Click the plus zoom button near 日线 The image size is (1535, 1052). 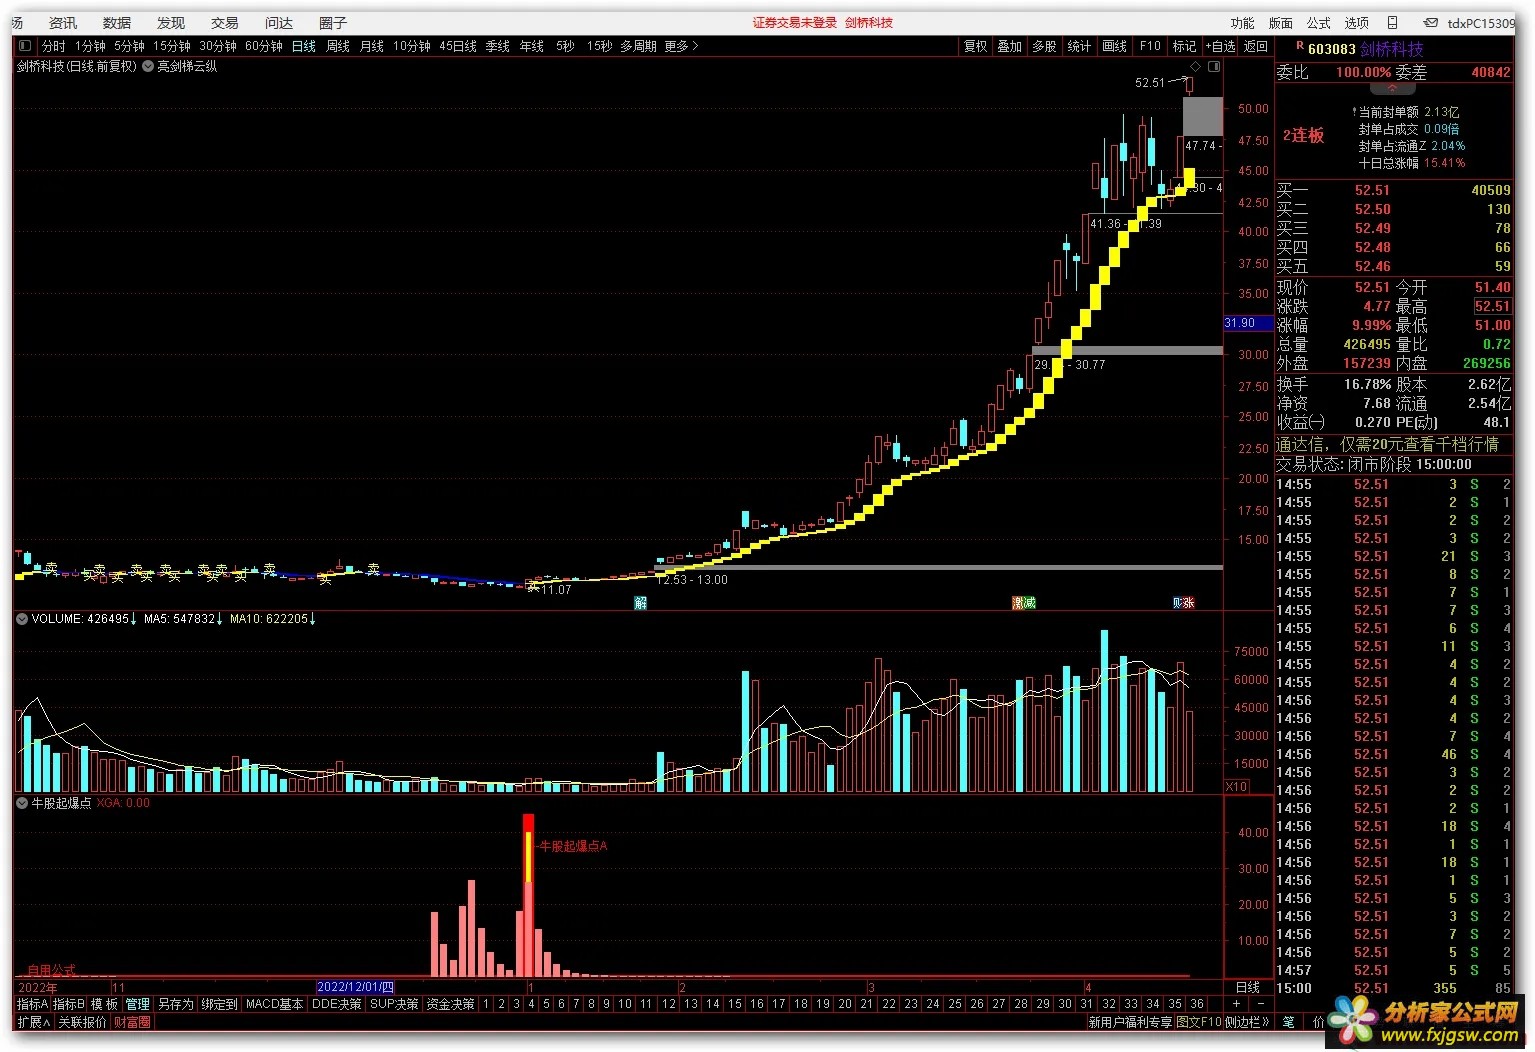[x=1236, y=1004]
